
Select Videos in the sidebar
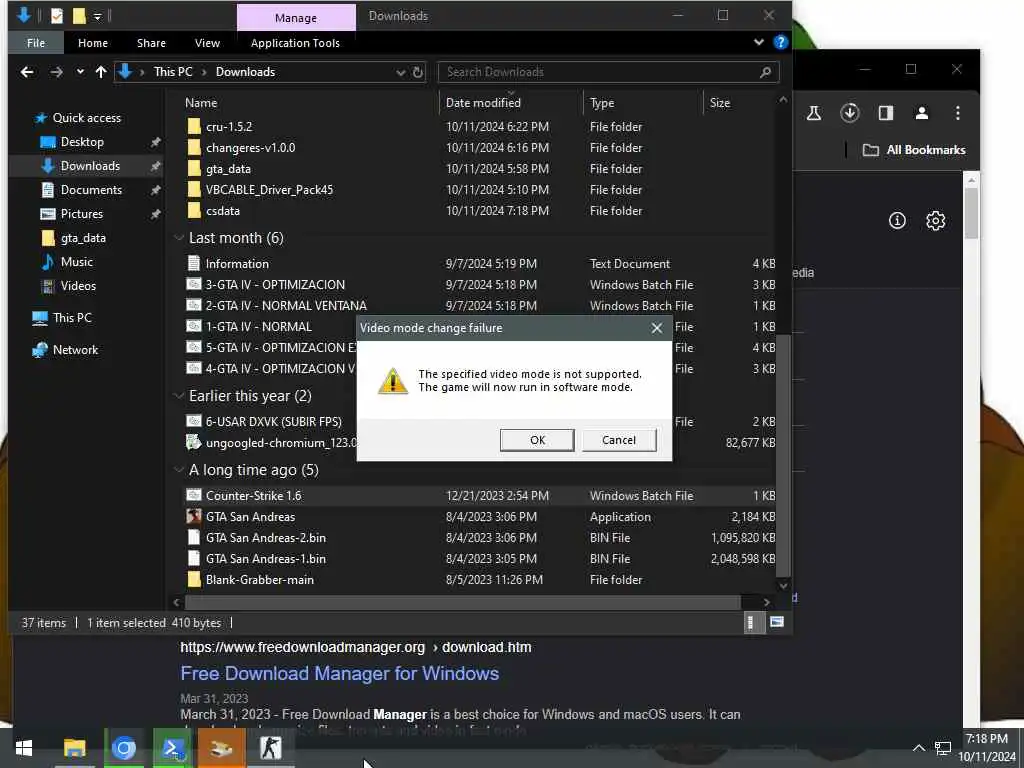[78, 286]
